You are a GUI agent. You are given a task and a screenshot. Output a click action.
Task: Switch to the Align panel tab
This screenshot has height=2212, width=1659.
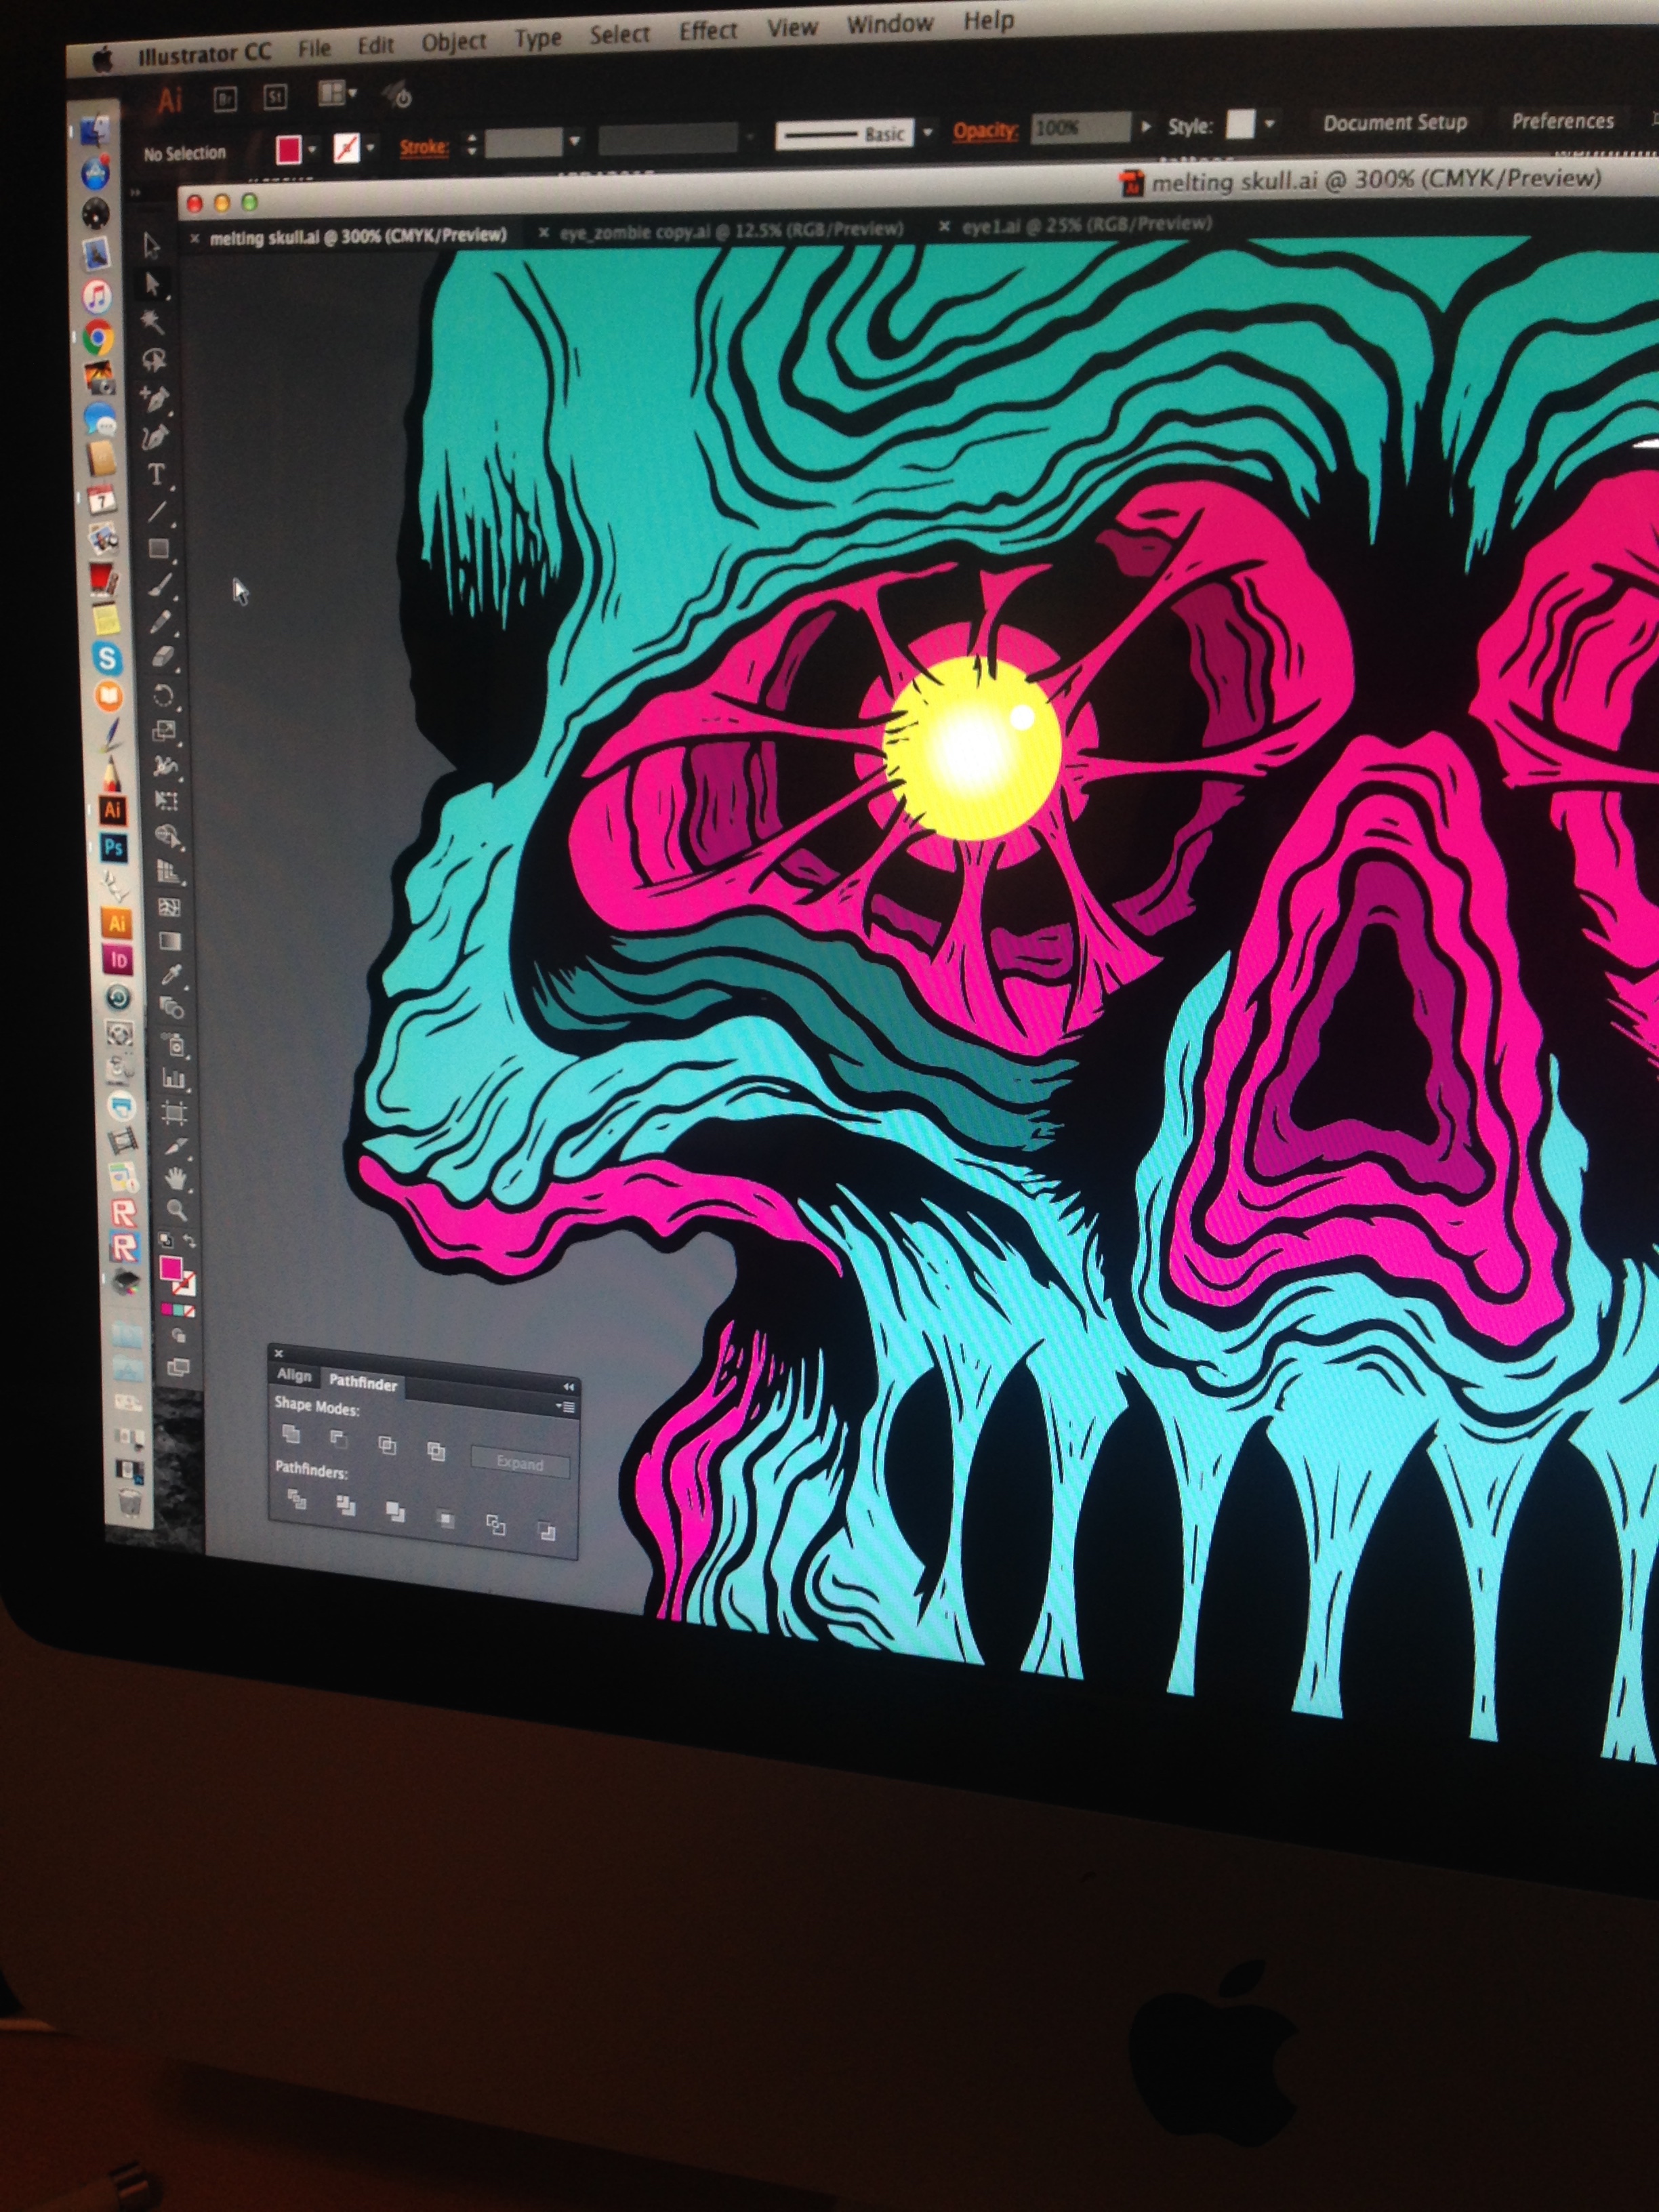[x=294, y=1376]
